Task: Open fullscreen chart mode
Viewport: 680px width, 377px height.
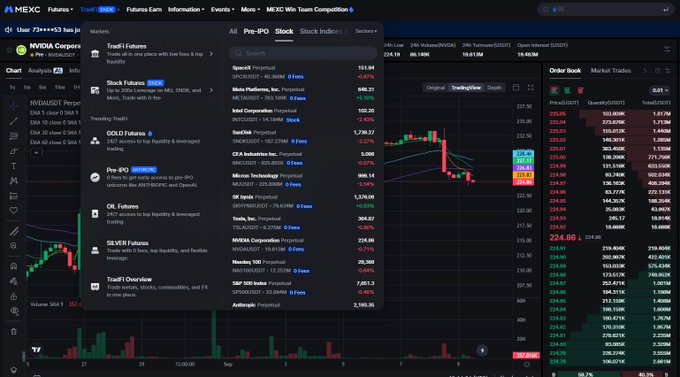Action: (x=530, y=88)
